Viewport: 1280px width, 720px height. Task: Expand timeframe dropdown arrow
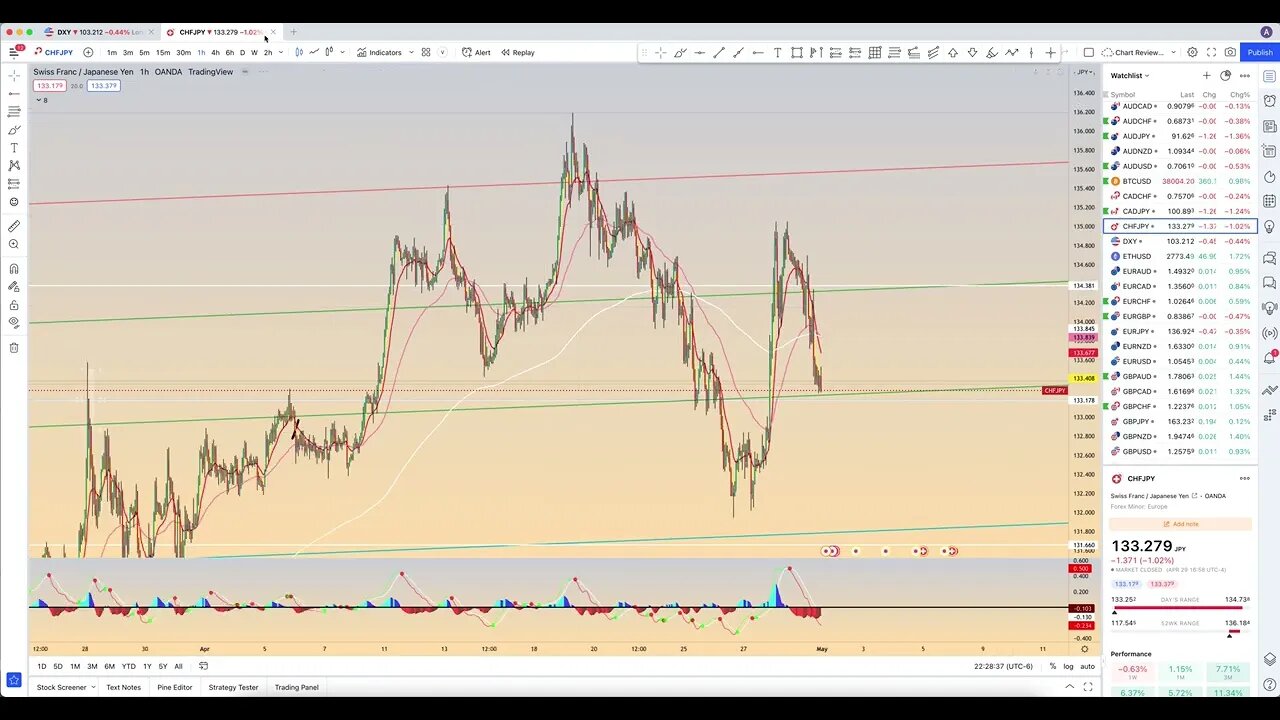point(280,52)
